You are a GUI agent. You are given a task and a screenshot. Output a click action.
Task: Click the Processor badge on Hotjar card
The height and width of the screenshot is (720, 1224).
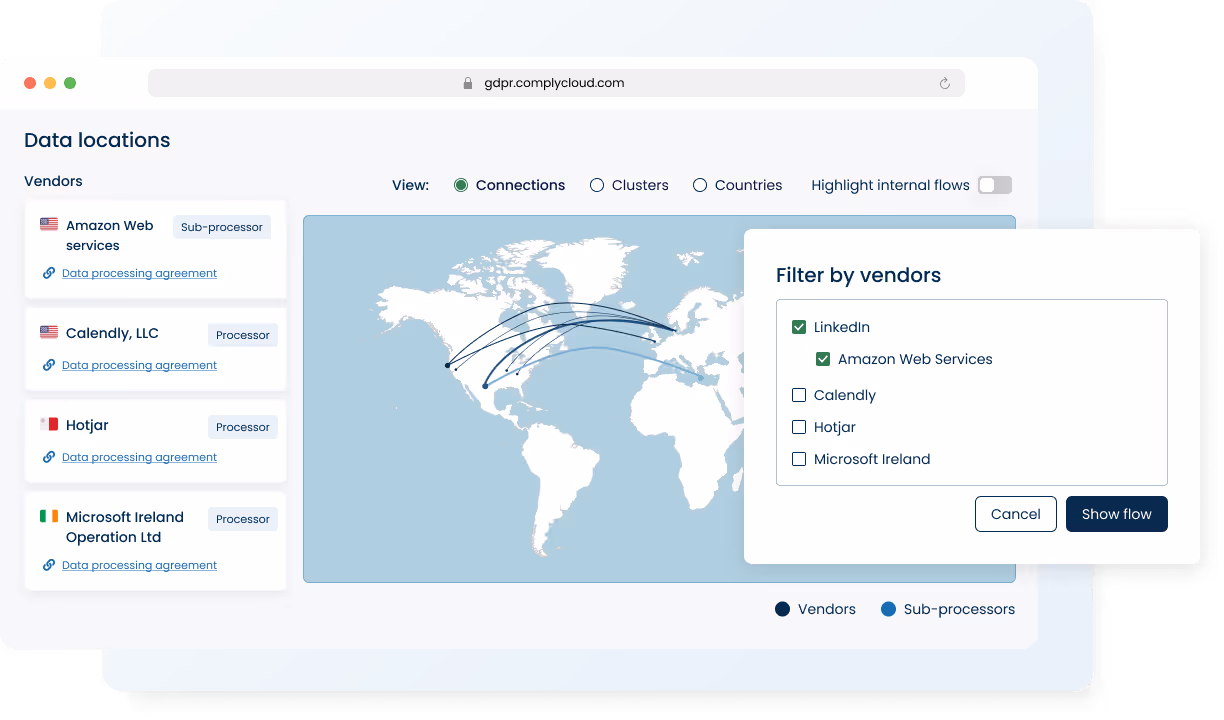243,427
